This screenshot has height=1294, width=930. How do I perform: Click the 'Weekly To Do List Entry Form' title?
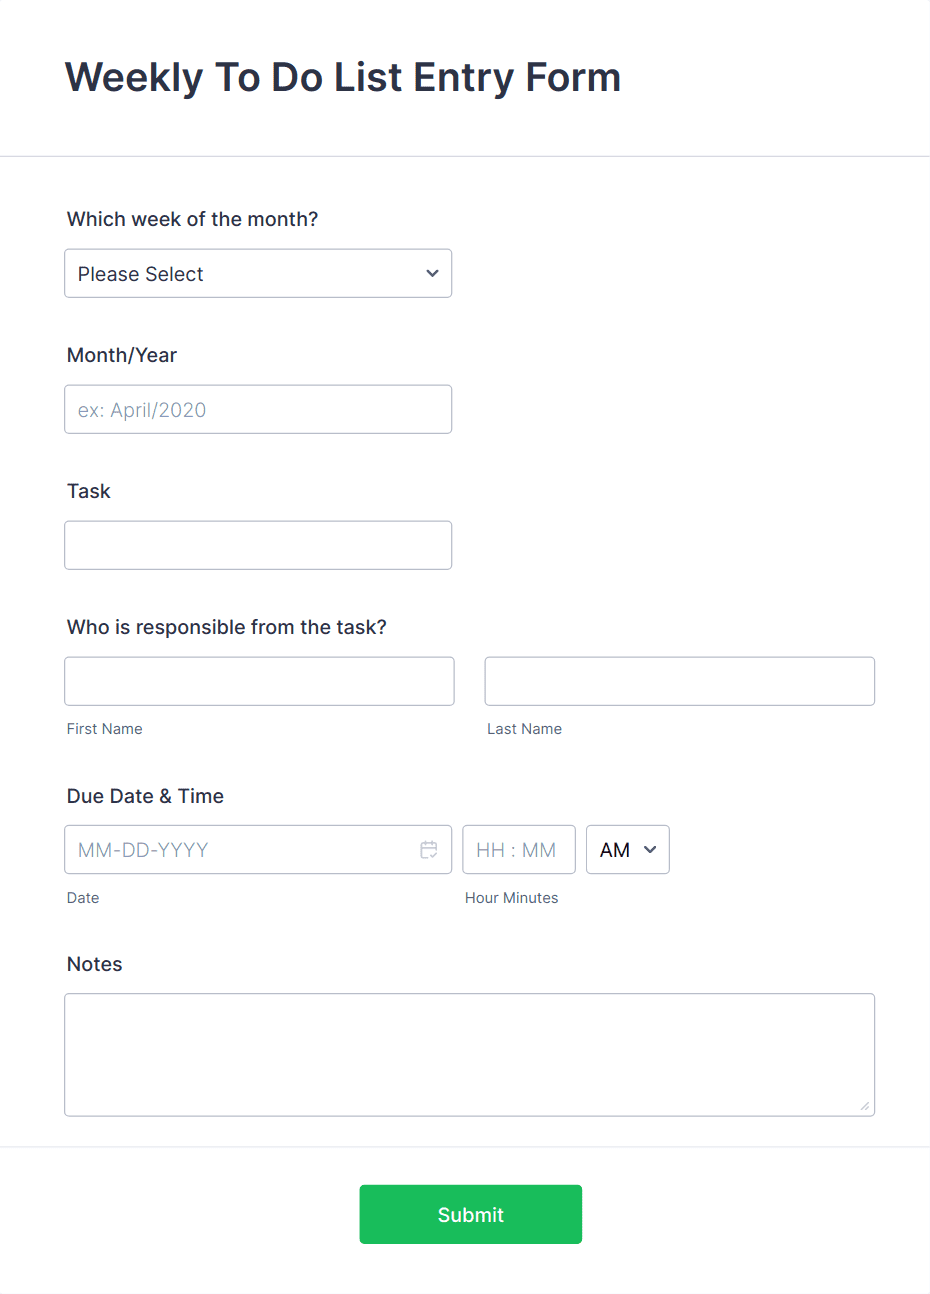[x=343, y=77]
